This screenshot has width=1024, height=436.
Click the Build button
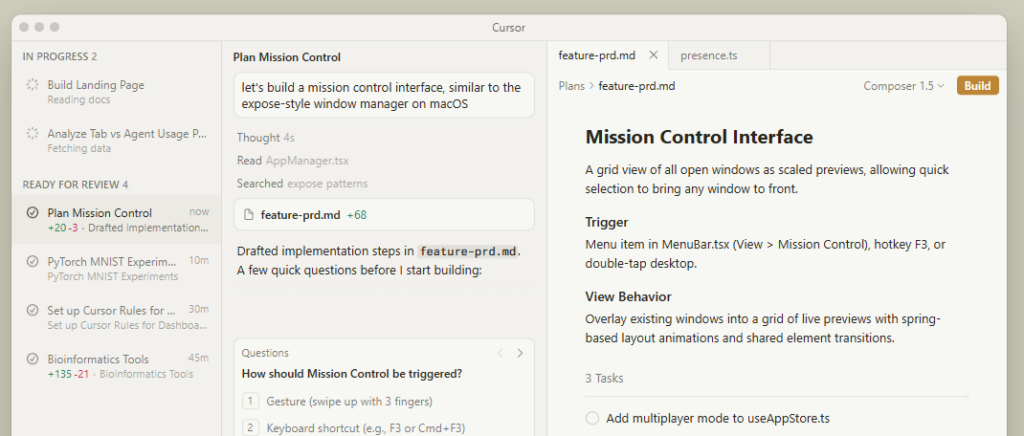click(978, 86)
